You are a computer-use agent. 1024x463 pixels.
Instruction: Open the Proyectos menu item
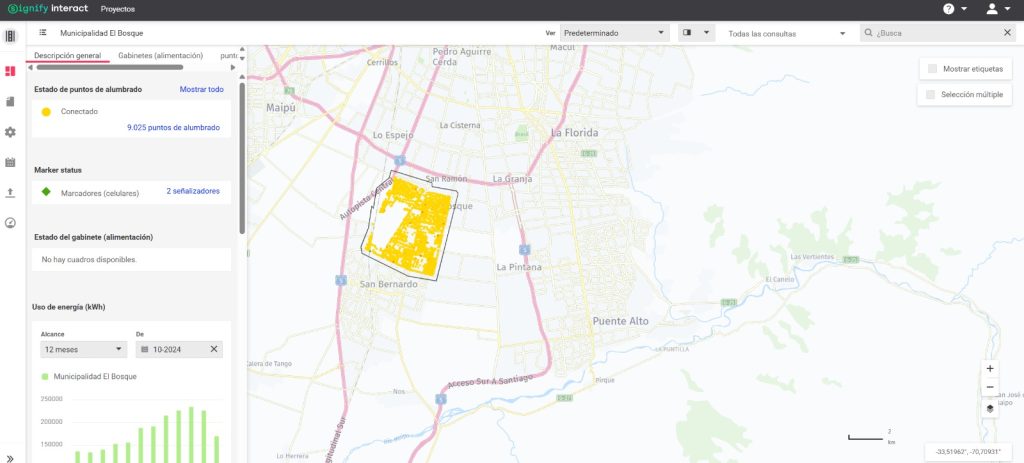pos(118,8)
